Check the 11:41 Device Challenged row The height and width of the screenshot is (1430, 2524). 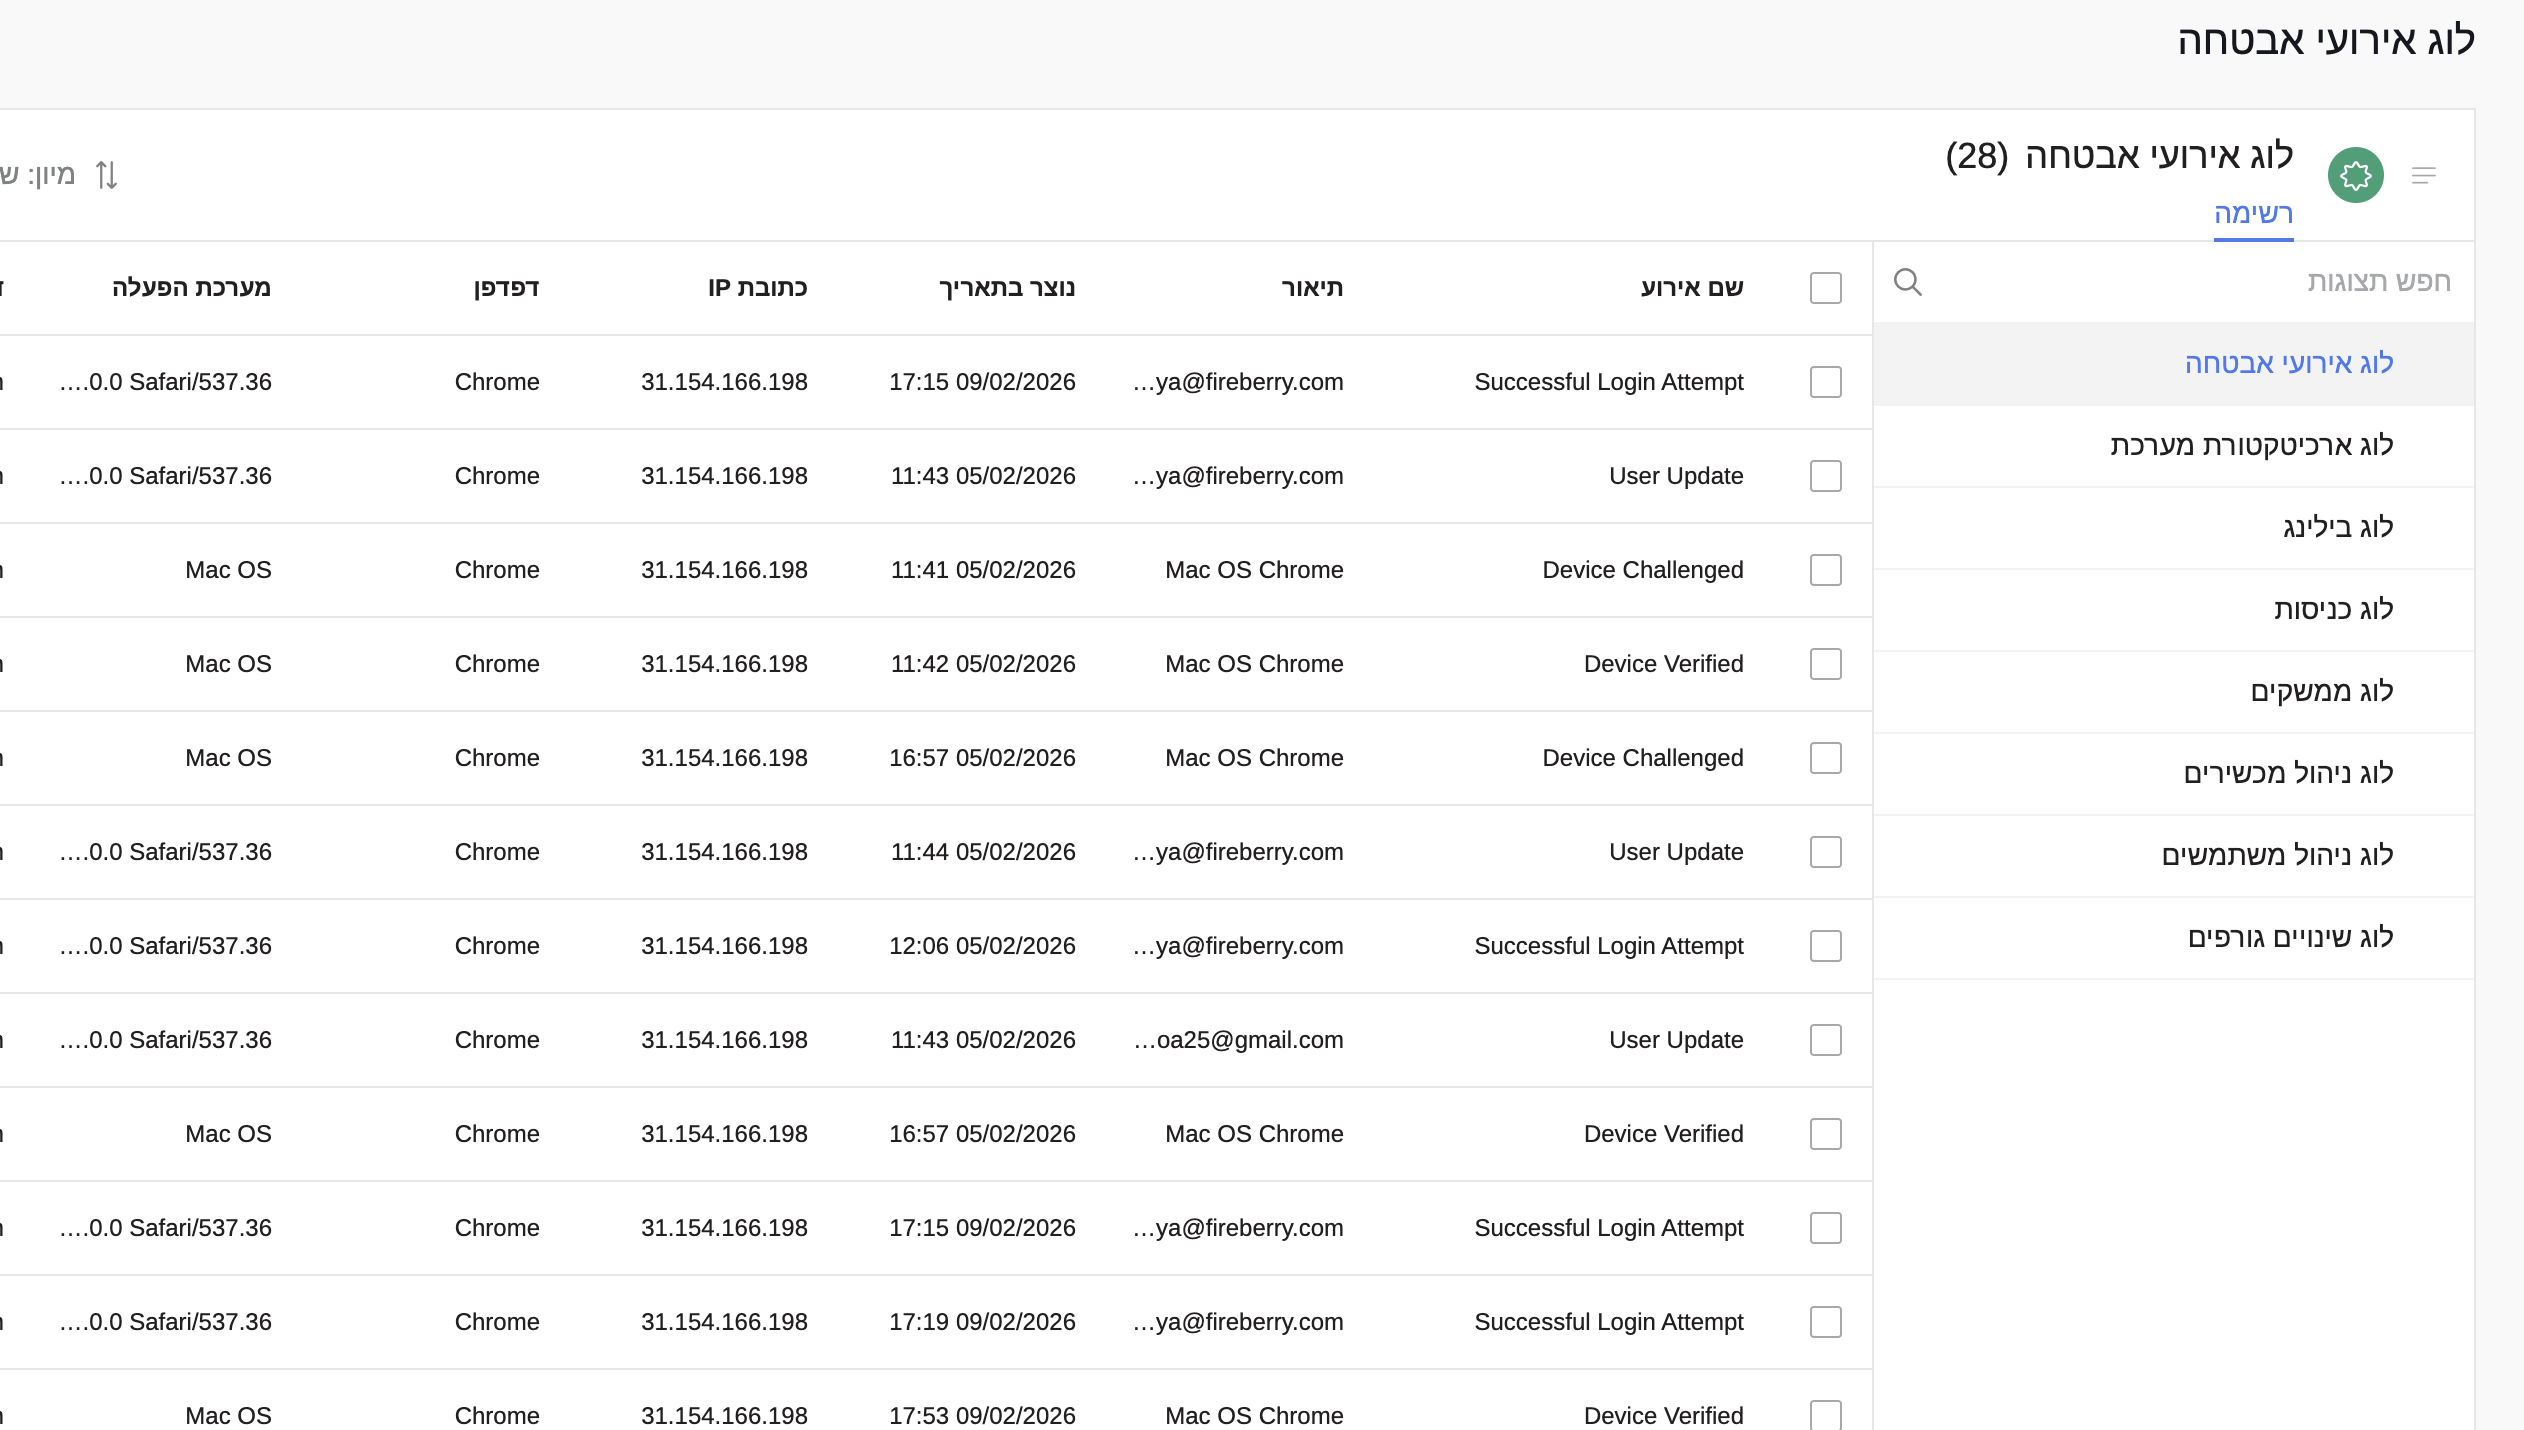(x=1825, y=570)
